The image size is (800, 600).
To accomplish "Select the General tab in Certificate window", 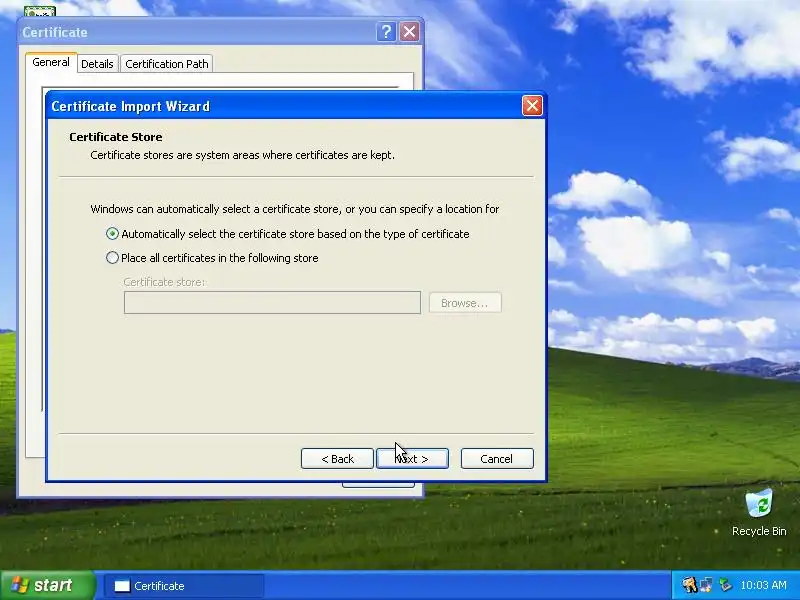I will pyautogui.click(x=51, y=62).
